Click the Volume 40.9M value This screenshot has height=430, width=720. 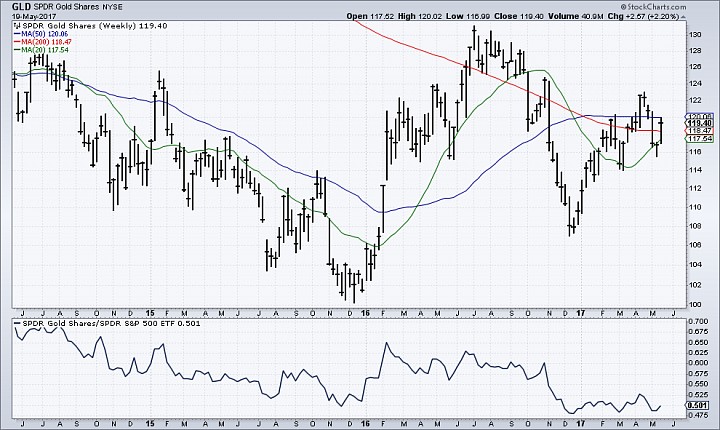pyautogui.click(x=575, y=16)
